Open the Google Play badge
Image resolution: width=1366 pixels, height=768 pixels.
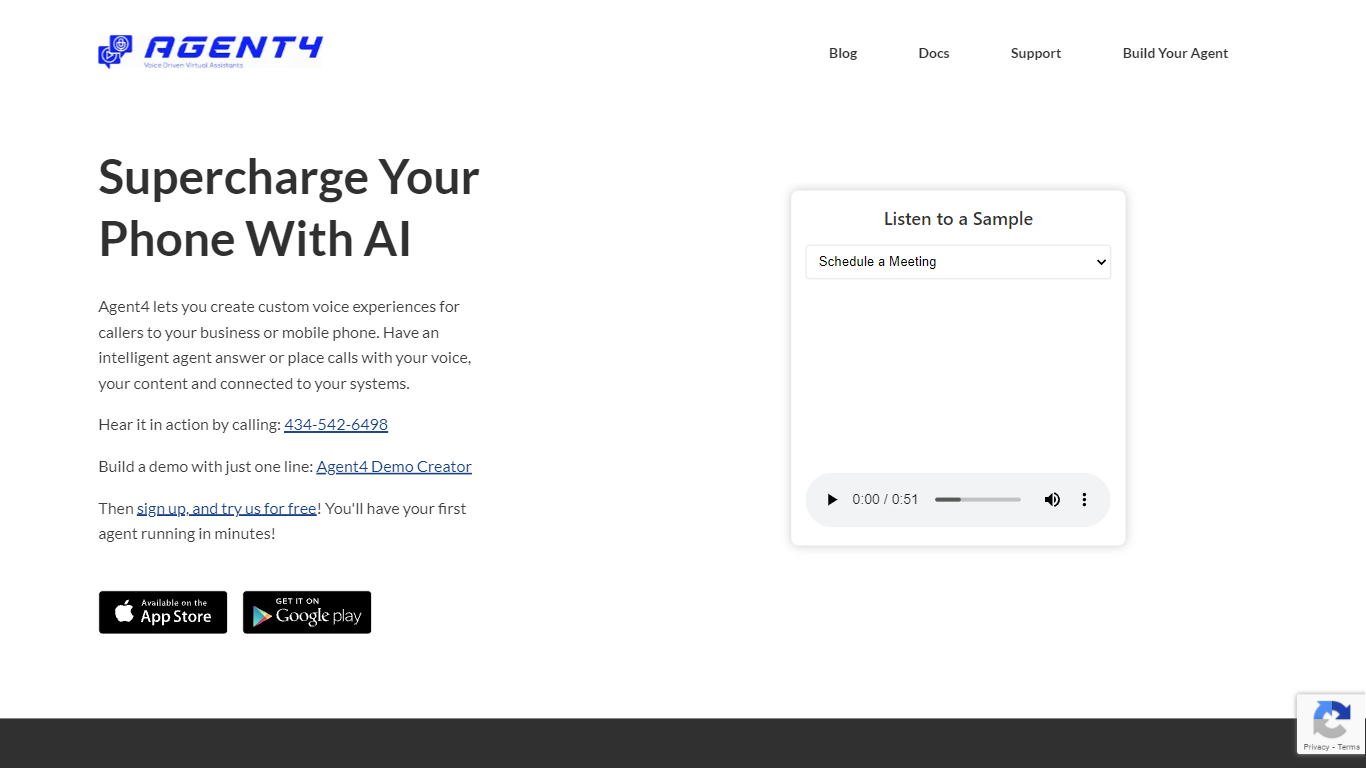pos(307,612)
